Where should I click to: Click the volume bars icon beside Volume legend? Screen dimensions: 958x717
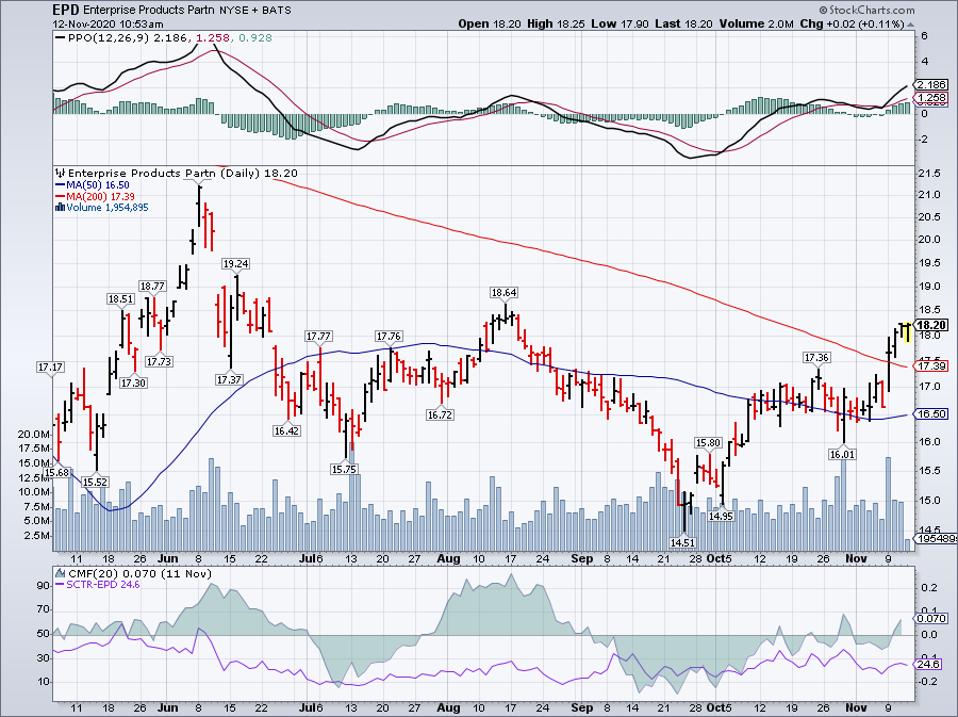coord(59,208)
